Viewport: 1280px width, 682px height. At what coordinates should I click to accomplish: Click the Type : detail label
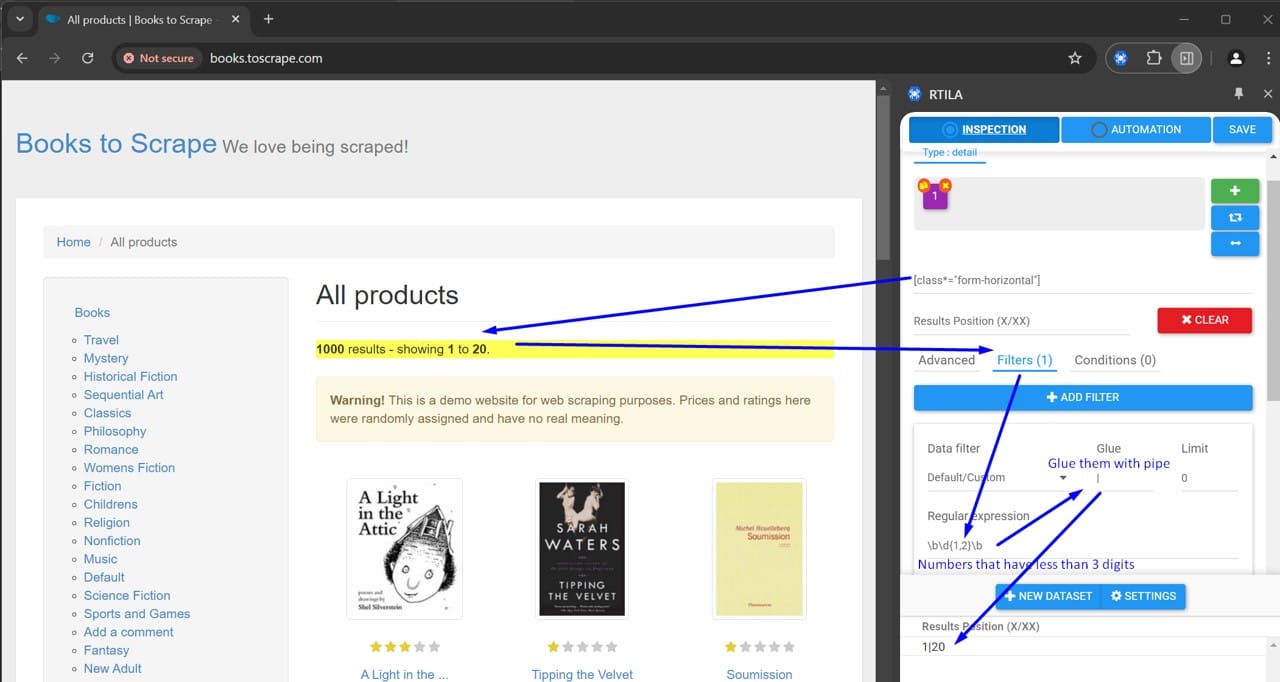click(x=949, y=153)
